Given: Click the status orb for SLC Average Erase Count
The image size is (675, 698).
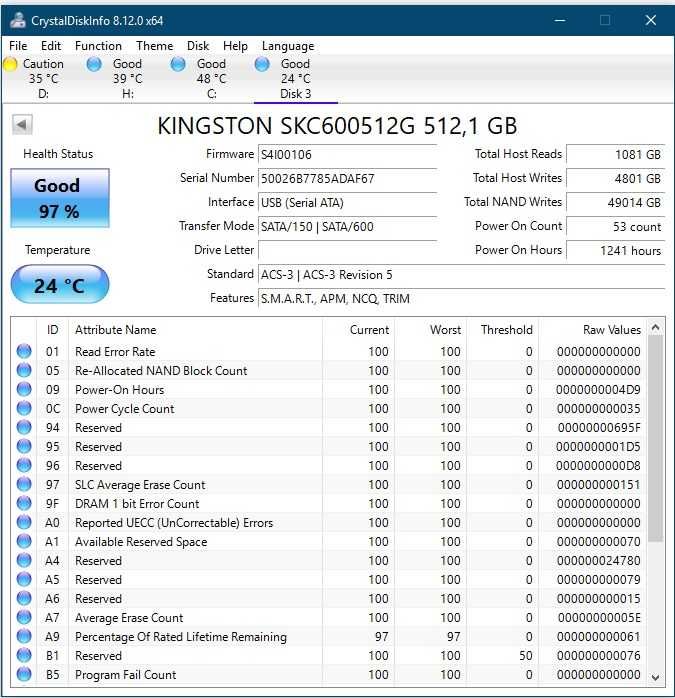Looking at the screenshot, I should click(x=24, y=484).
